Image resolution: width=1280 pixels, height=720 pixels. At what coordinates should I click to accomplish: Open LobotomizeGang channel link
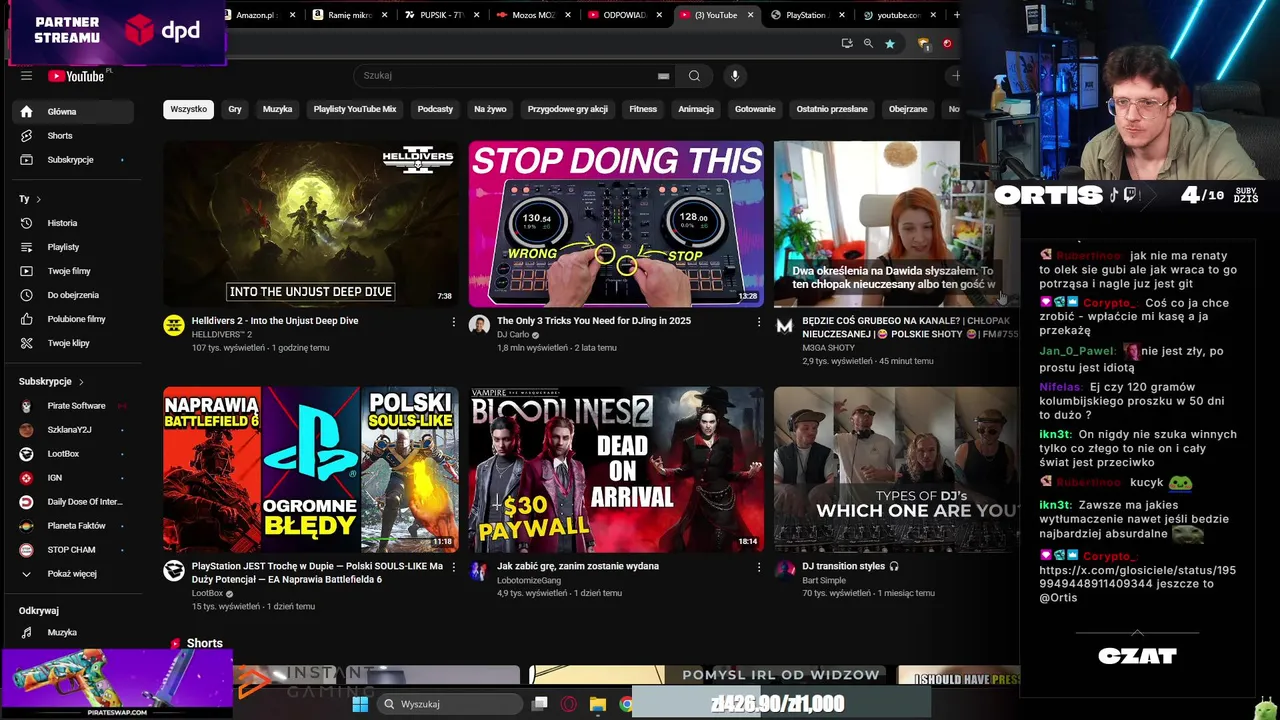pyautogui.click(x=529, y=580)
